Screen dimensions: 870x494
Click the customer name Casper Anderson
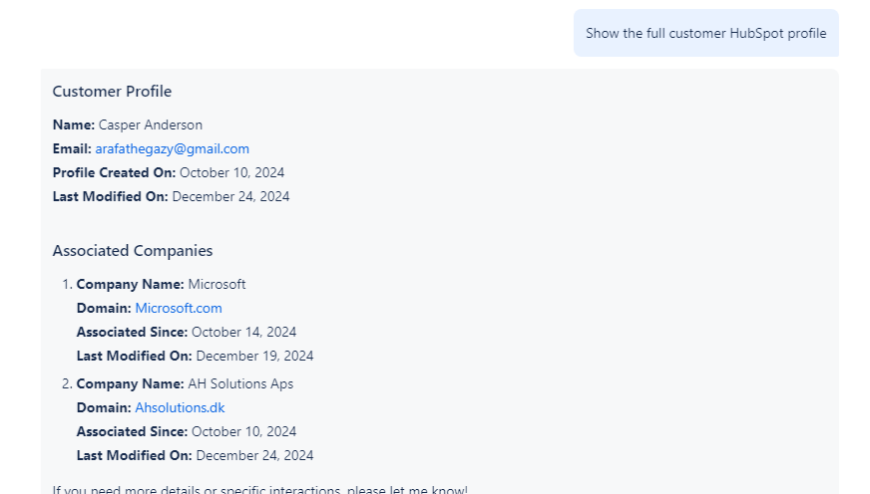(x=150, y=125)
